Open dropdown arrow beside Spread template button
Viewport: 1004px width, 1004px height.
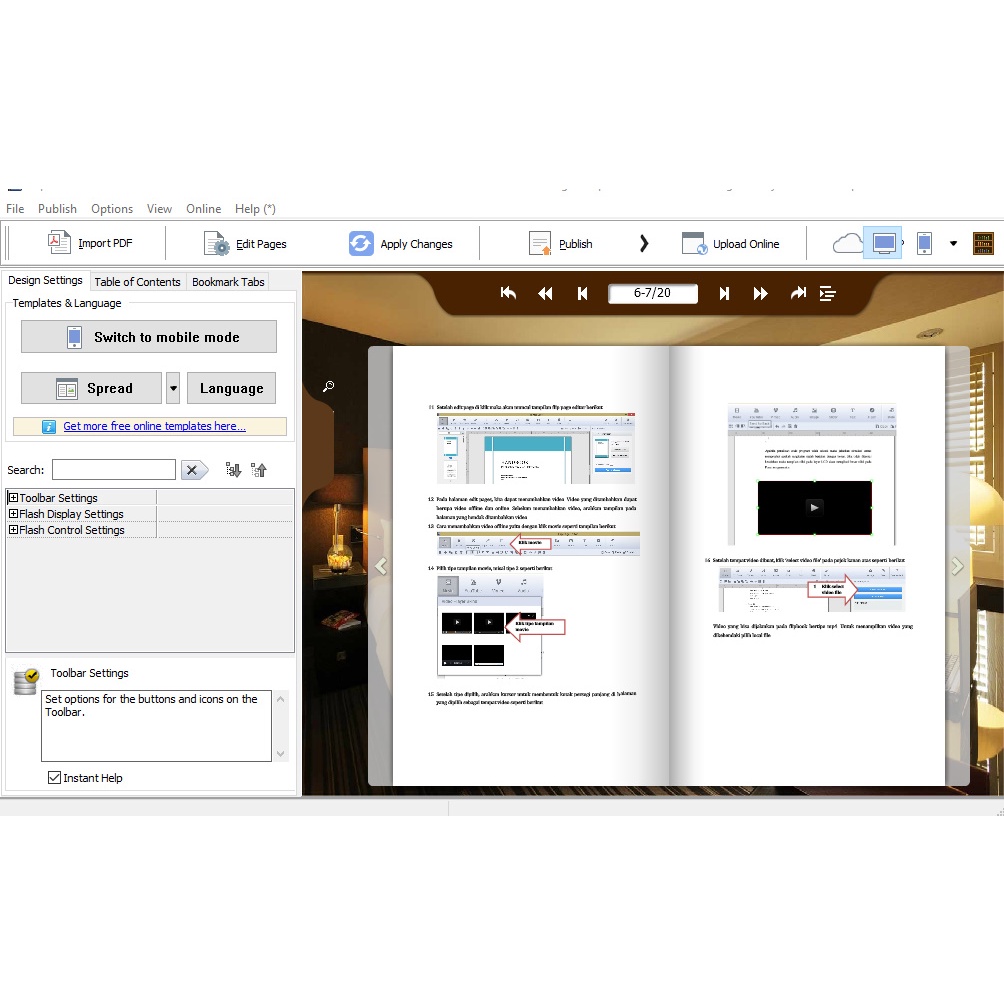click(173, 388)
